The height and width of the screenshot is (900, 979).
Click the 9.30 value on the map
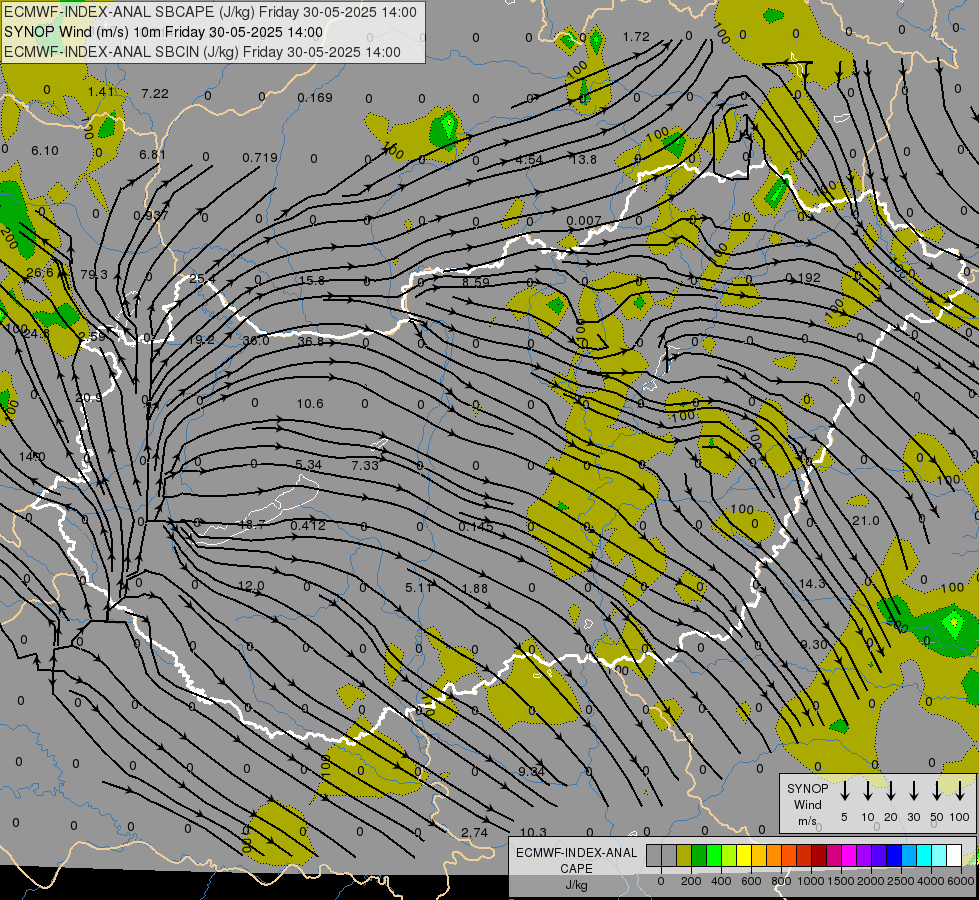click(x=814, y=645)
